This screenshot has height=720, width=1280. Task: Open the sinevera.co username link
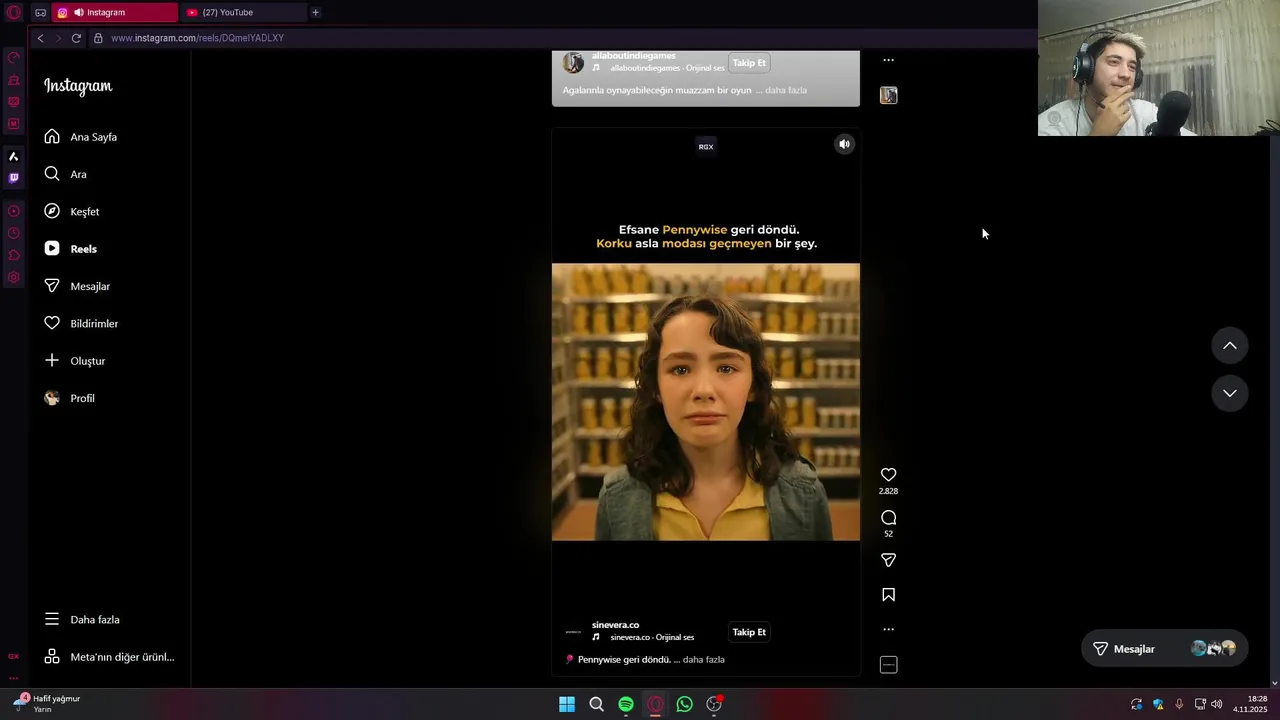615,625
